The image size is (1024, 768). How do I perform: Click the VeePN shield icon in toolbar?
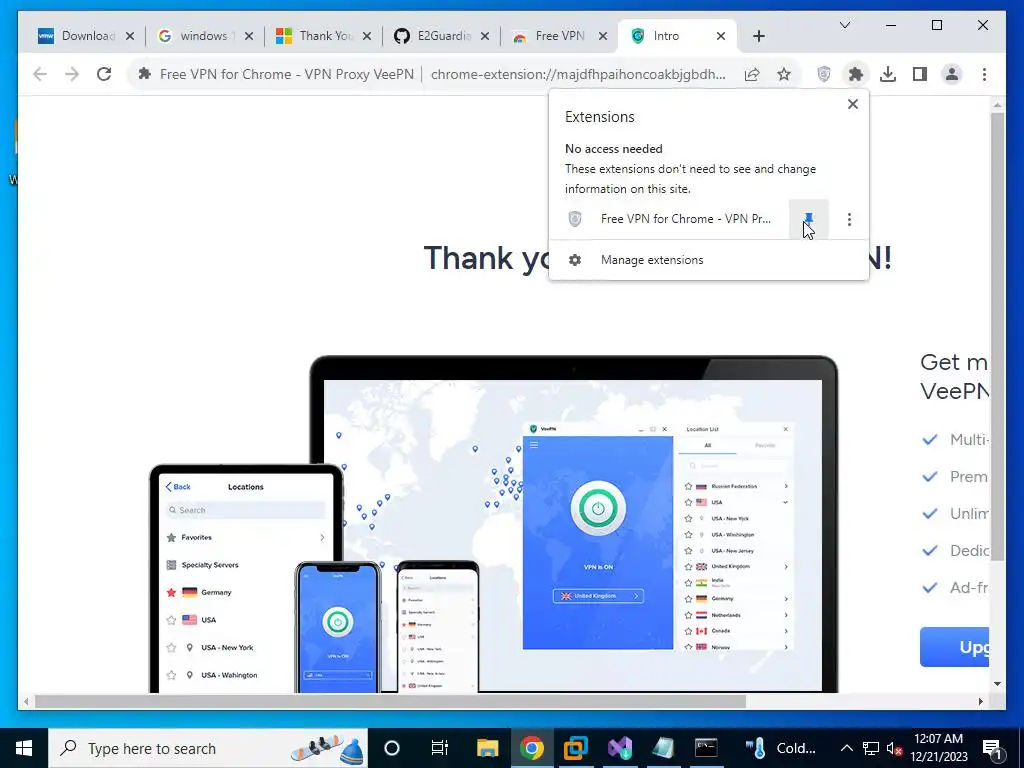pyautogui.click(x=824, y=74)
